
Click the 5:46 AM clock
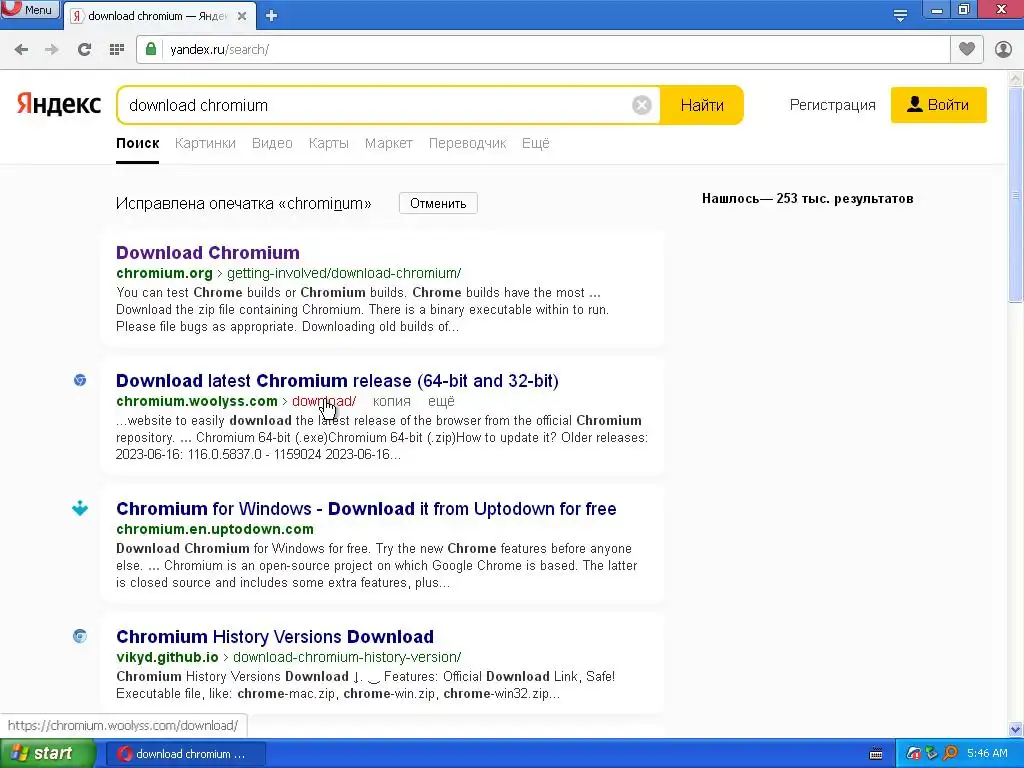(987, 754)
